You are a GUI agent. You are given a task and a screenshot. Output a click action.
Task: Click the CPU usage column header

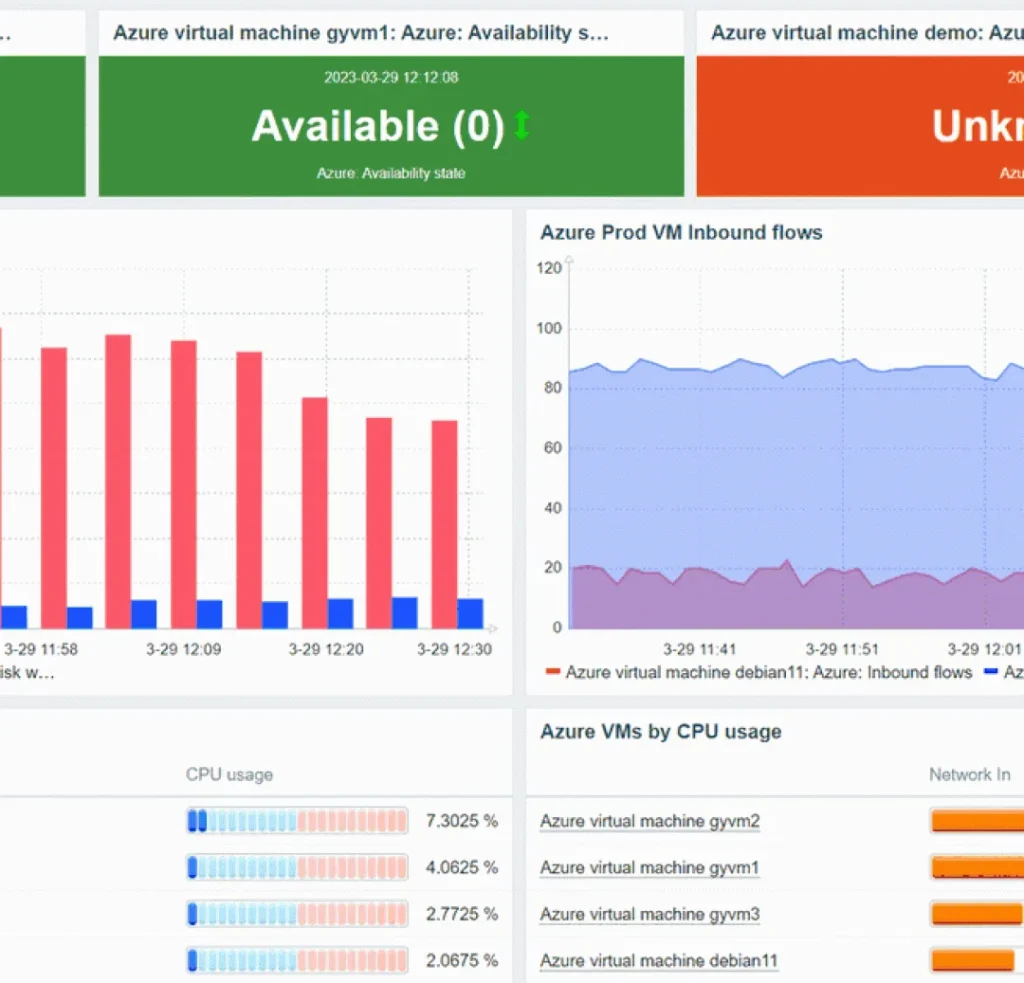[229, 775]
